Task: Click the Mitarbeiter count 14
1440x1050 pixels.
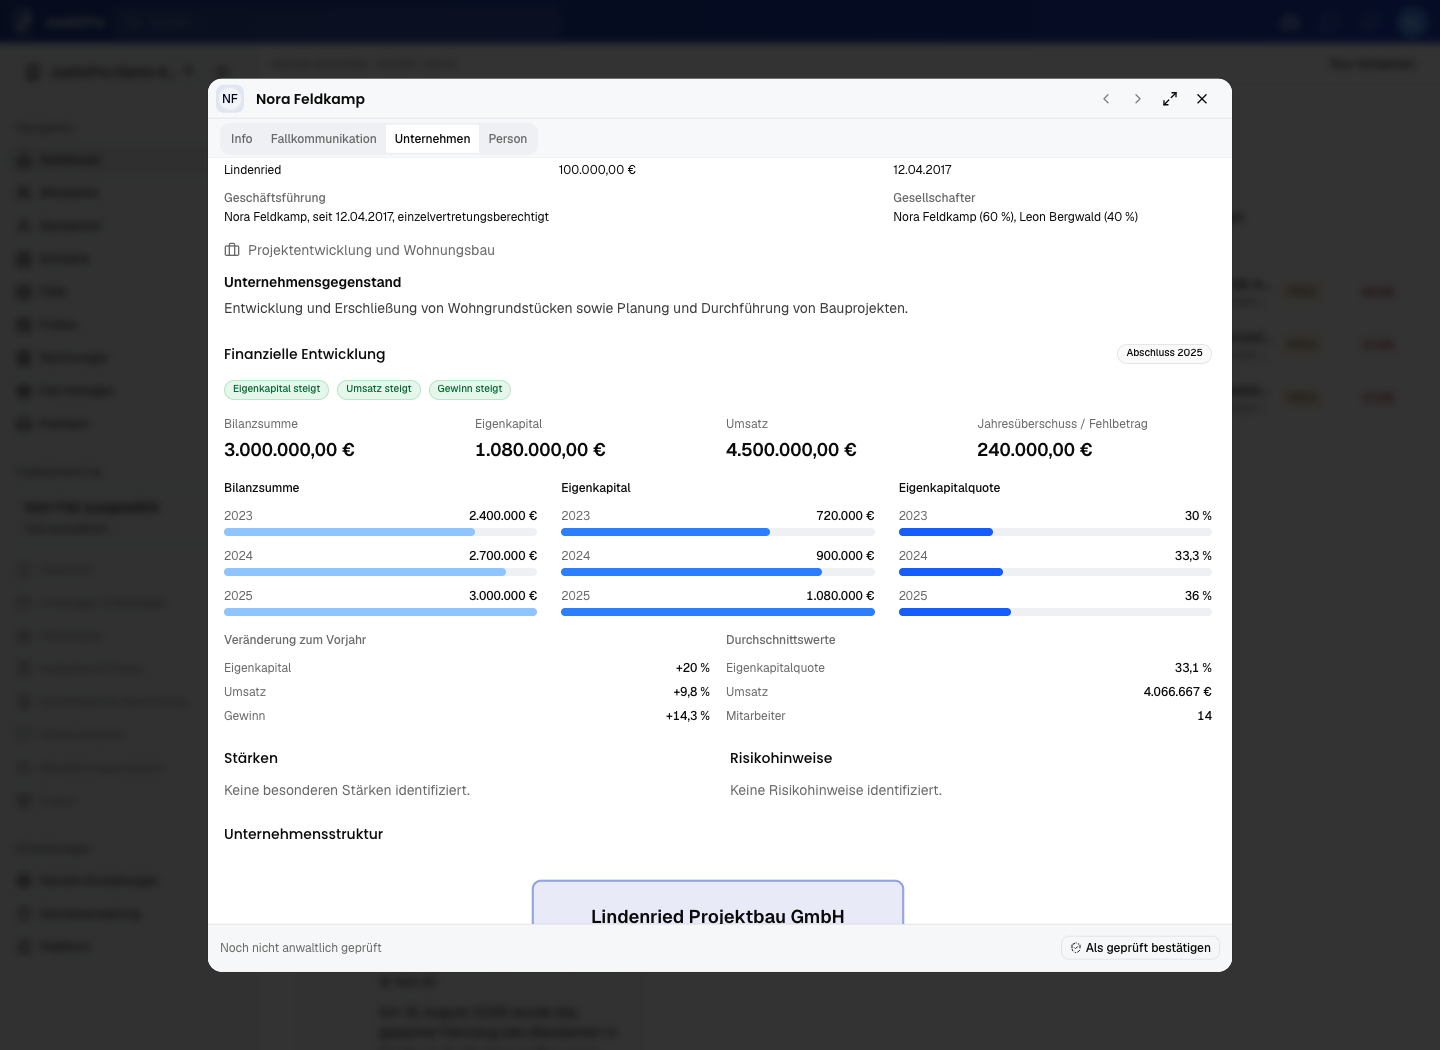Action: point(1205,716)
